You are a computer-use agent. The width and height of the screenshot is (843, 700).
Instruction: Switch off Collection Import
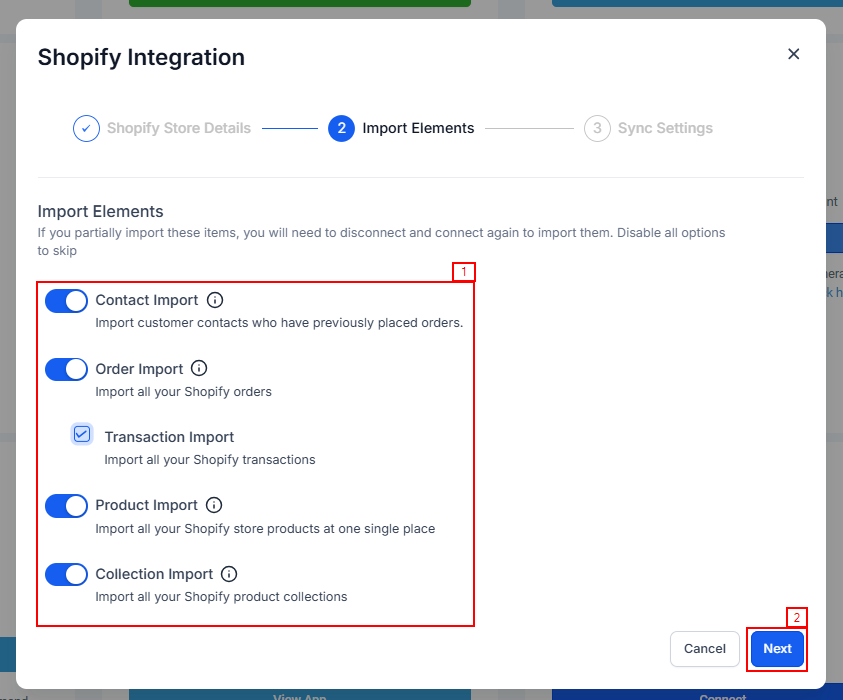pos(67,575)
